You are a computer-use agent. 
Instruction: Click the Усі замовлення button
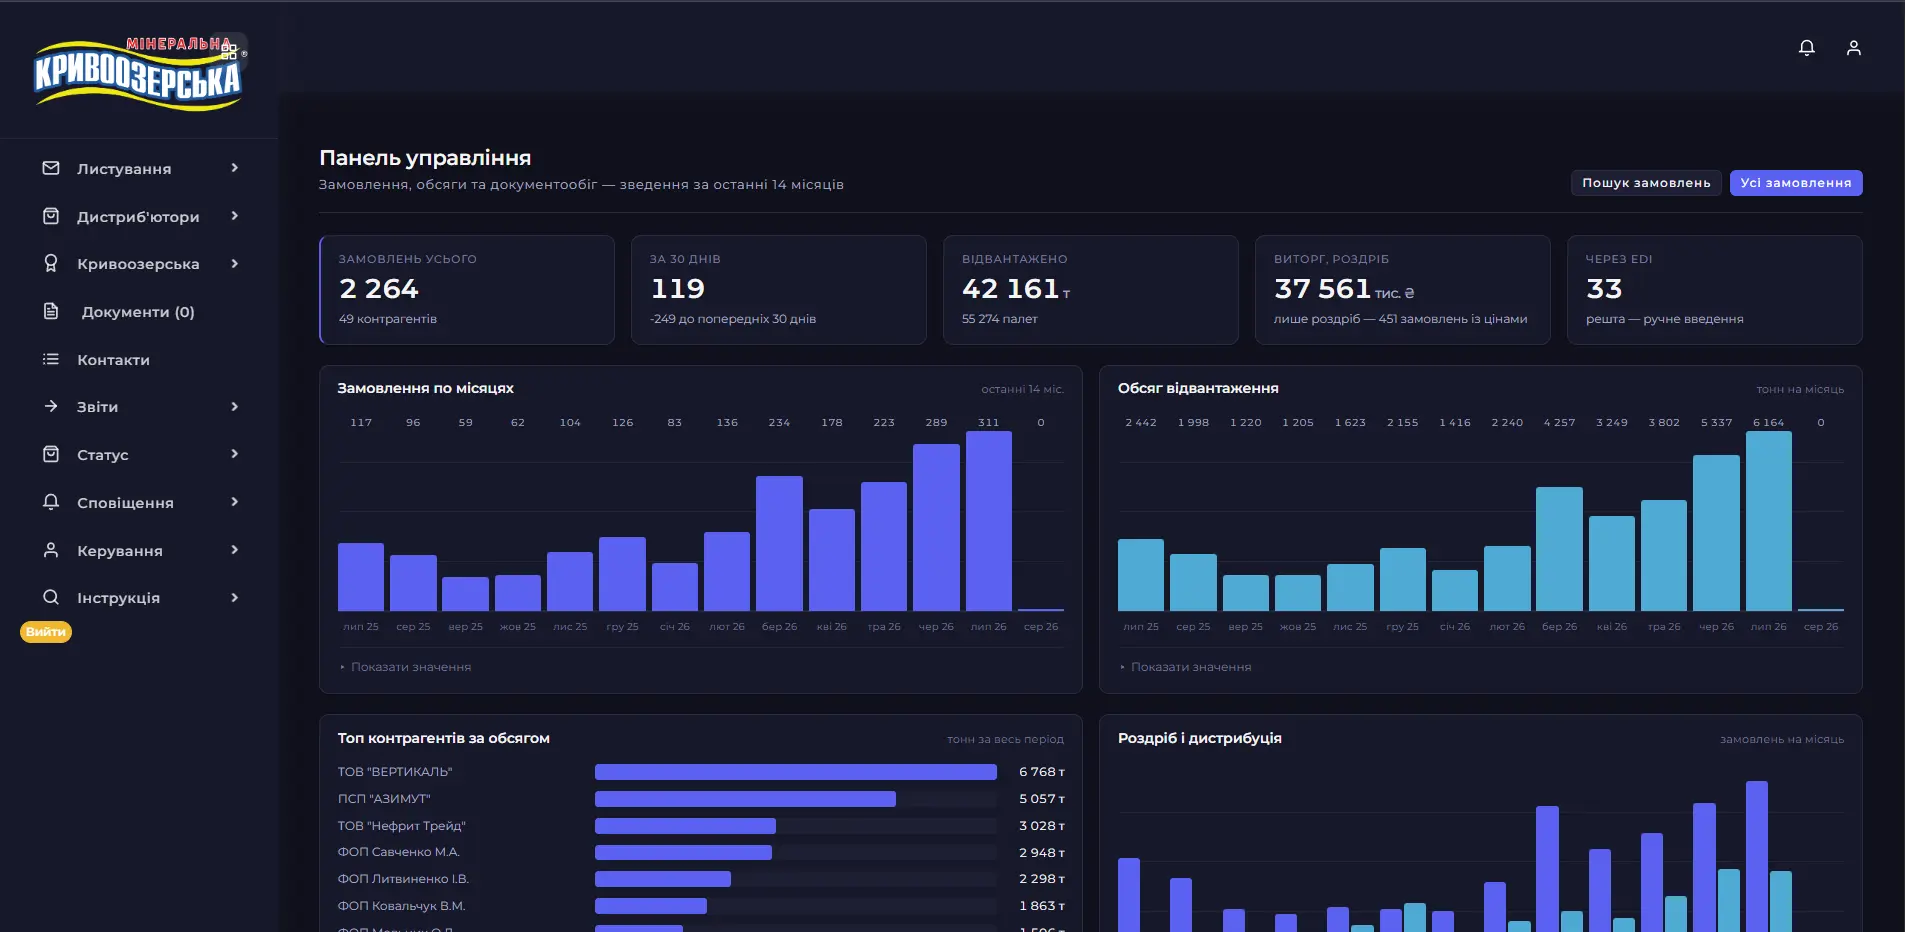1796,183
